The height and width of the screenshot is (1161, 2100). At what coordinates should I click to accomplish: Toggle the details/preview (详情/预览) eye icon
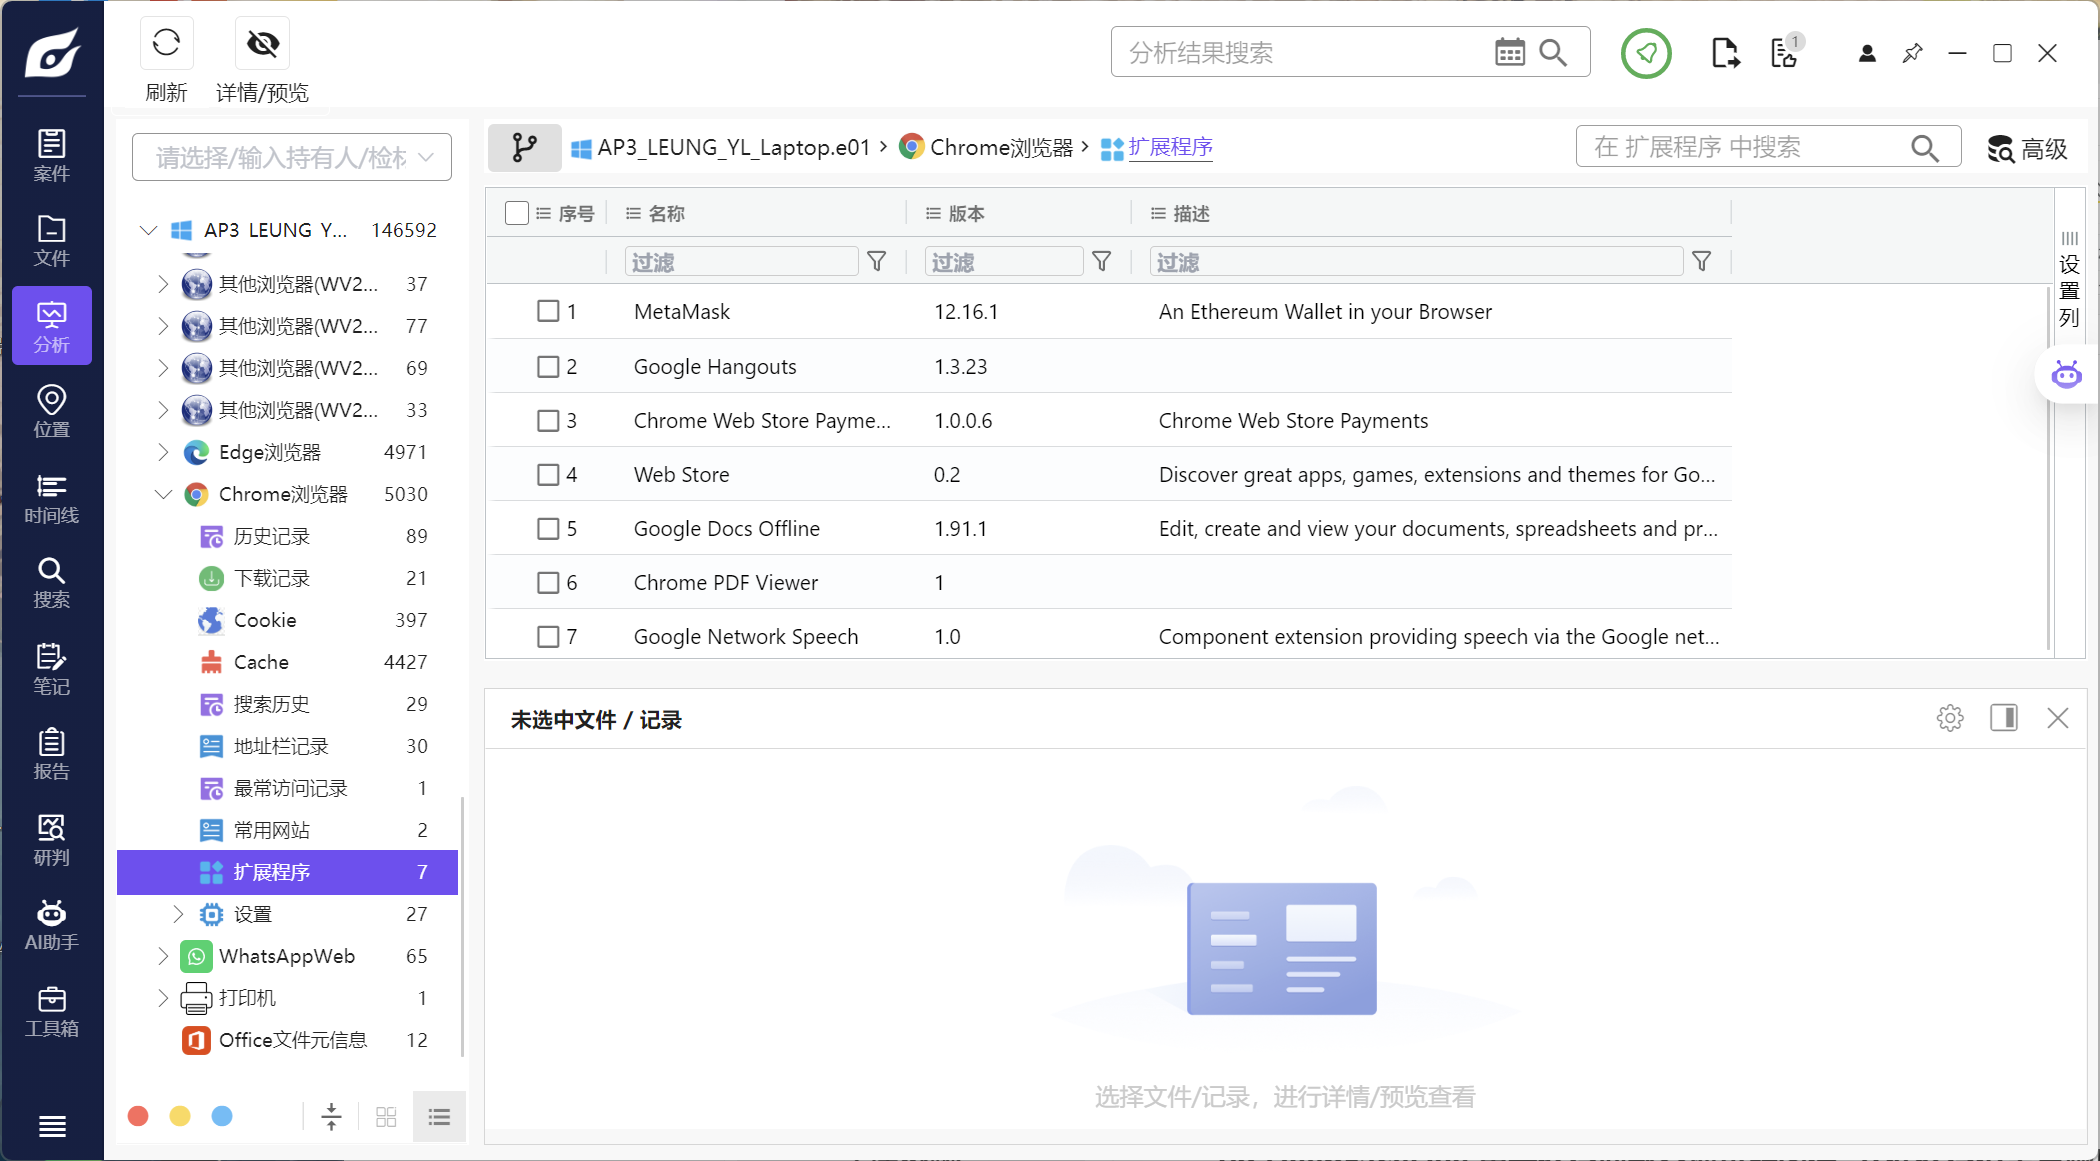263,43
